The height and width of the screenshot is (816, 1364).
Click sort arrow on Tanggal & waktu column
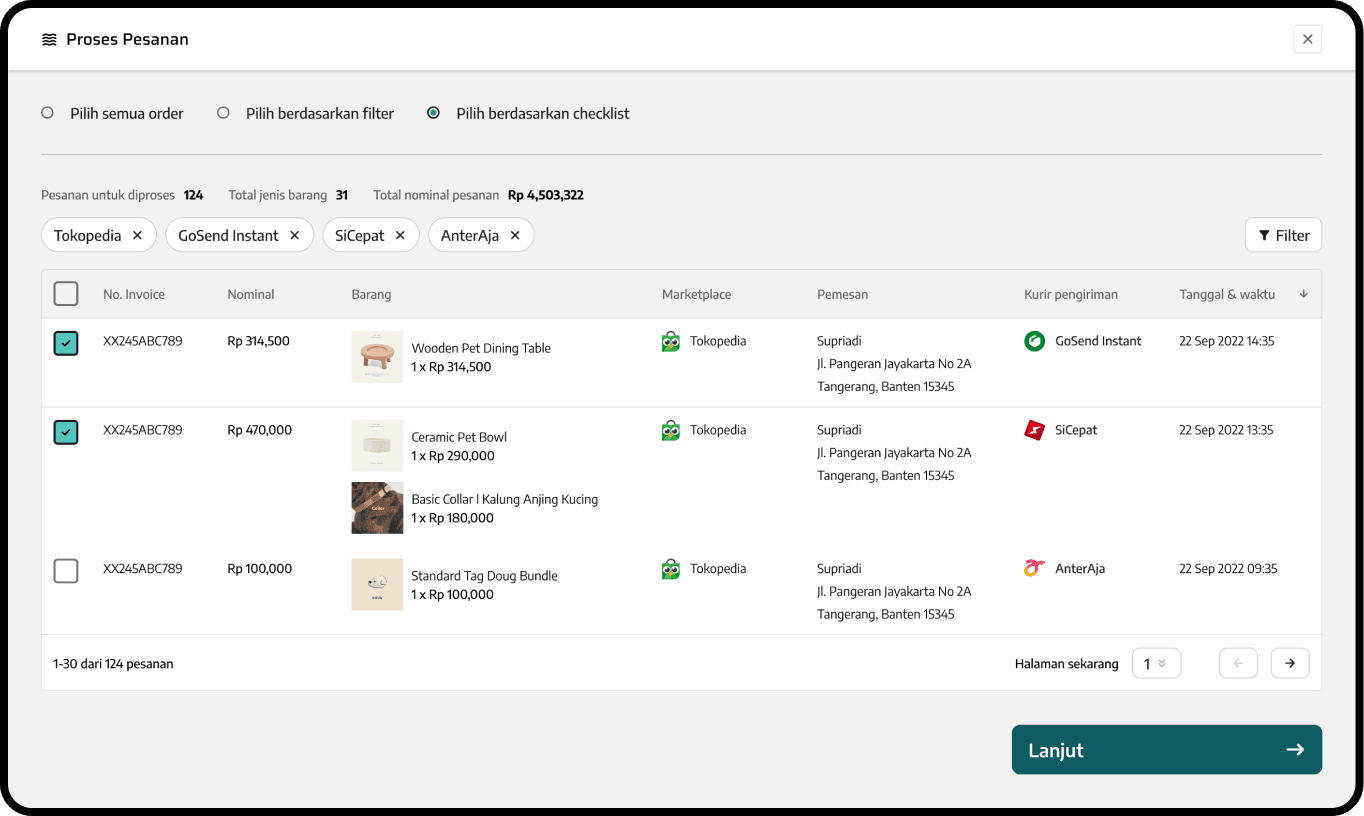(x=1303, y=294)
